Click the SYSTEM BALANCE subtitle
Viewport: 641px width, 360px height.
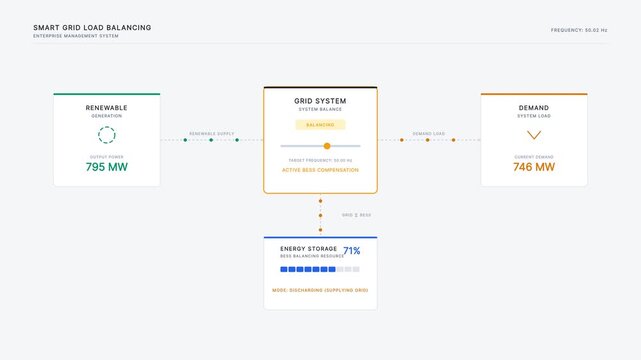click(320, 110)
